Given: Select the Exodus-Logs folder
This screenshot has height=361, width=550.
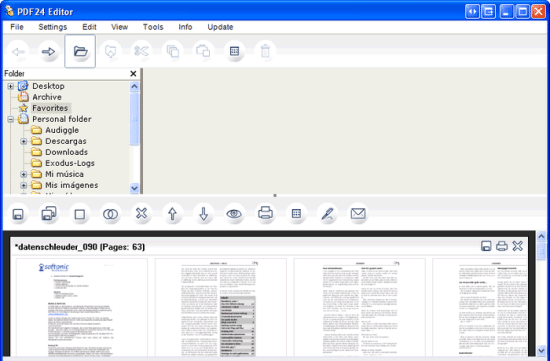Looking at the screenshot, I should click(x=70, y=163).
